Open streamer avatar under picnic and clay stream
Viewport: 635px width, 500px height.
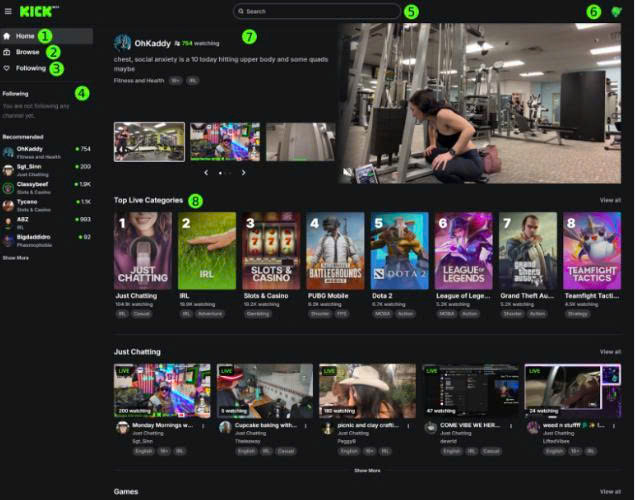pos(328,428)
